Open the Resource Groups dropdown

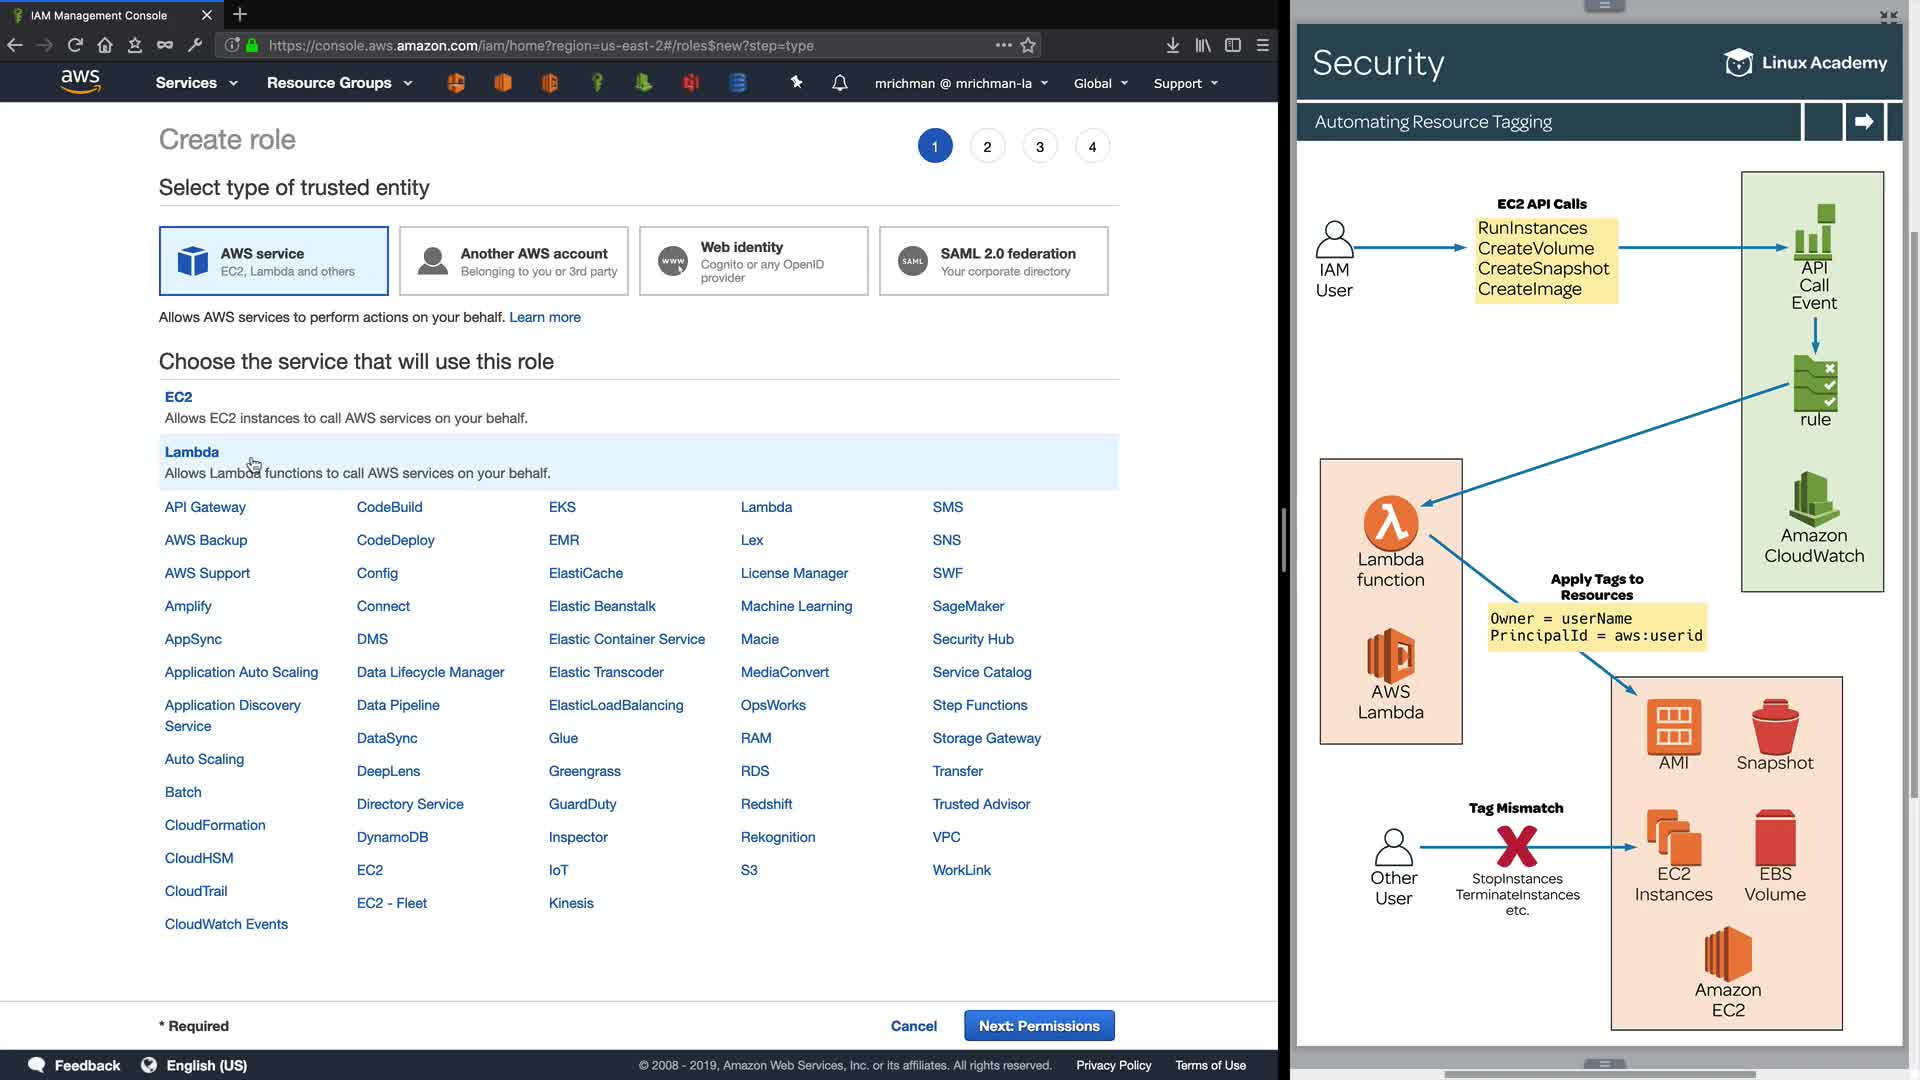pos(339,83)
